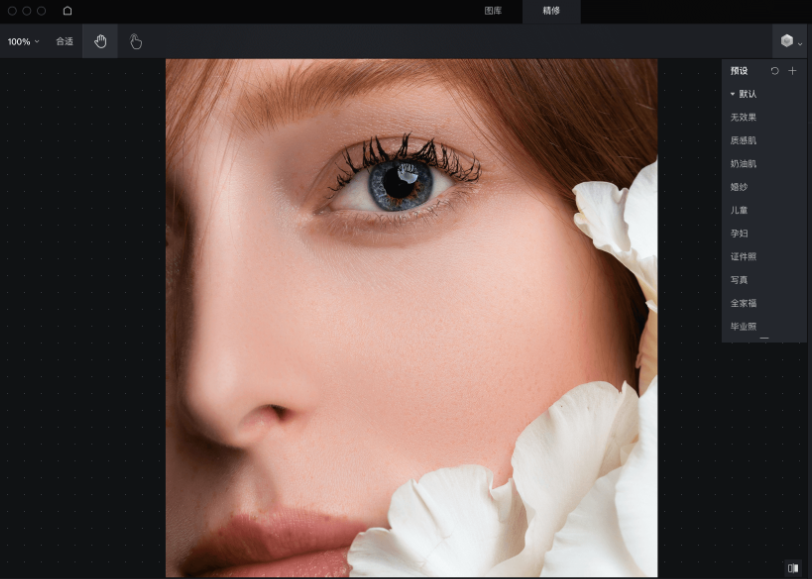
Task: Select the pointing finger tool
Action: pyautogui.click(x=136, y=41)
